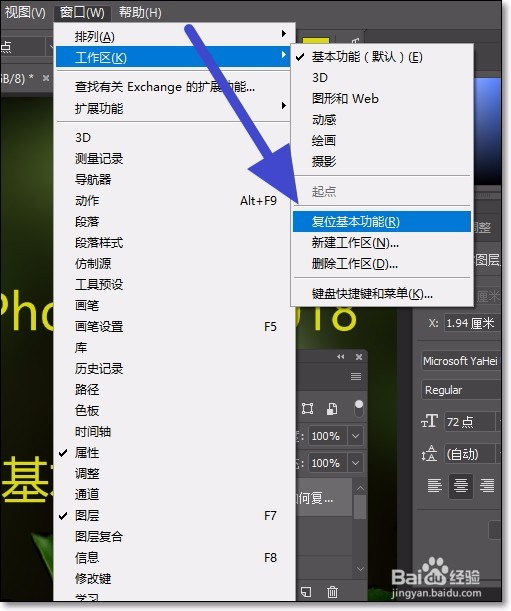This screenshot has height=611, width=511.
Task: Show the 工具预设 panel
Action: tap(174, 284)
